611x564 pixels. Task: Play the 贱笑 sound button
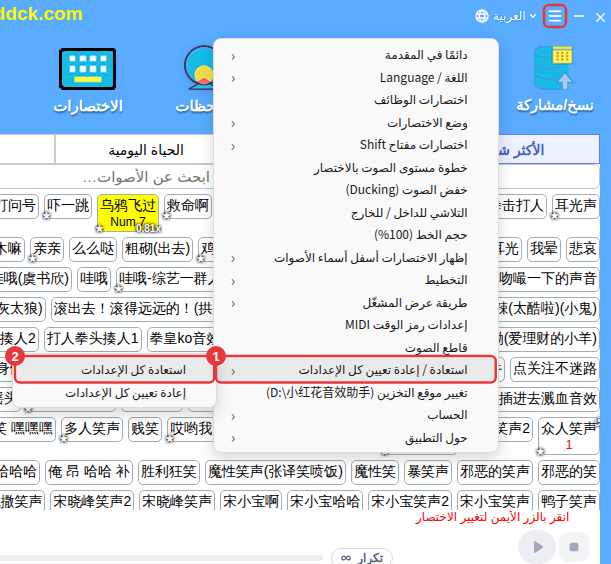[145, 429]
